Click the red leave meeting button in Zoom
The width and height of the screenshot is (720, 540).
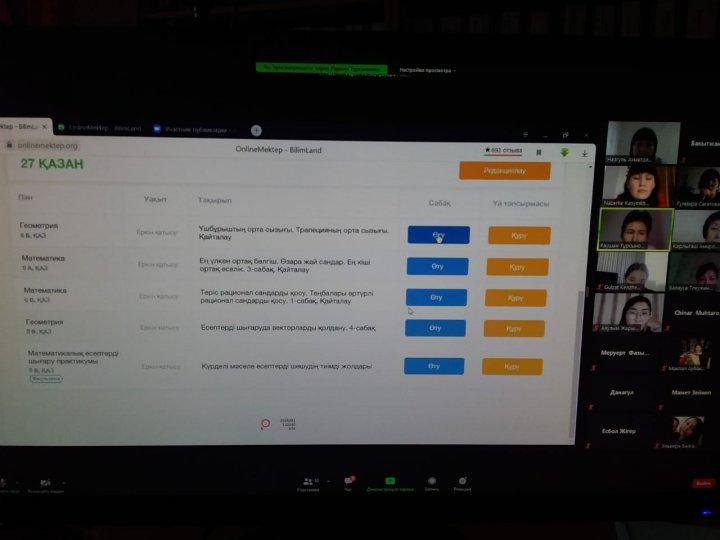[703, 483]
